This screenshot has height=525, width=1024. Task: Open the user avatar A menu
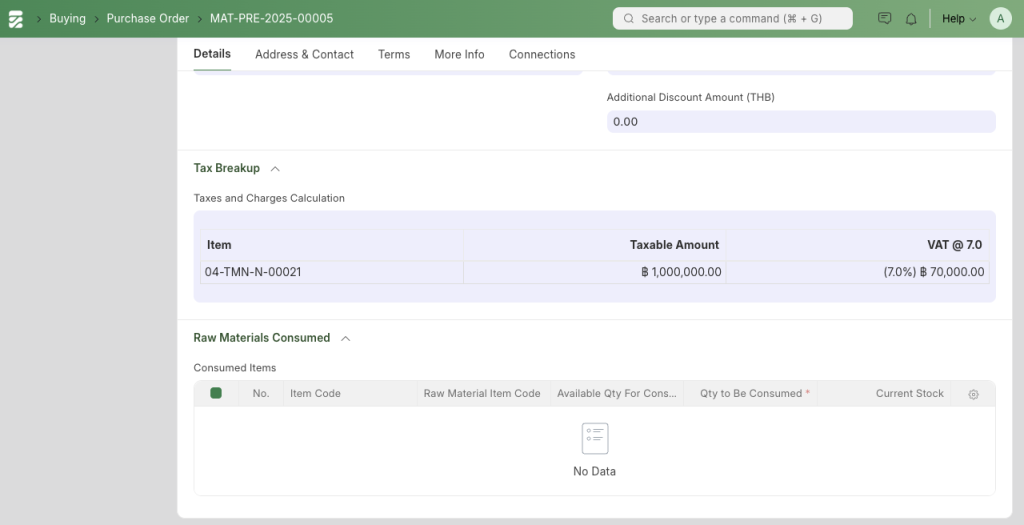click(x=1000, y=18)
